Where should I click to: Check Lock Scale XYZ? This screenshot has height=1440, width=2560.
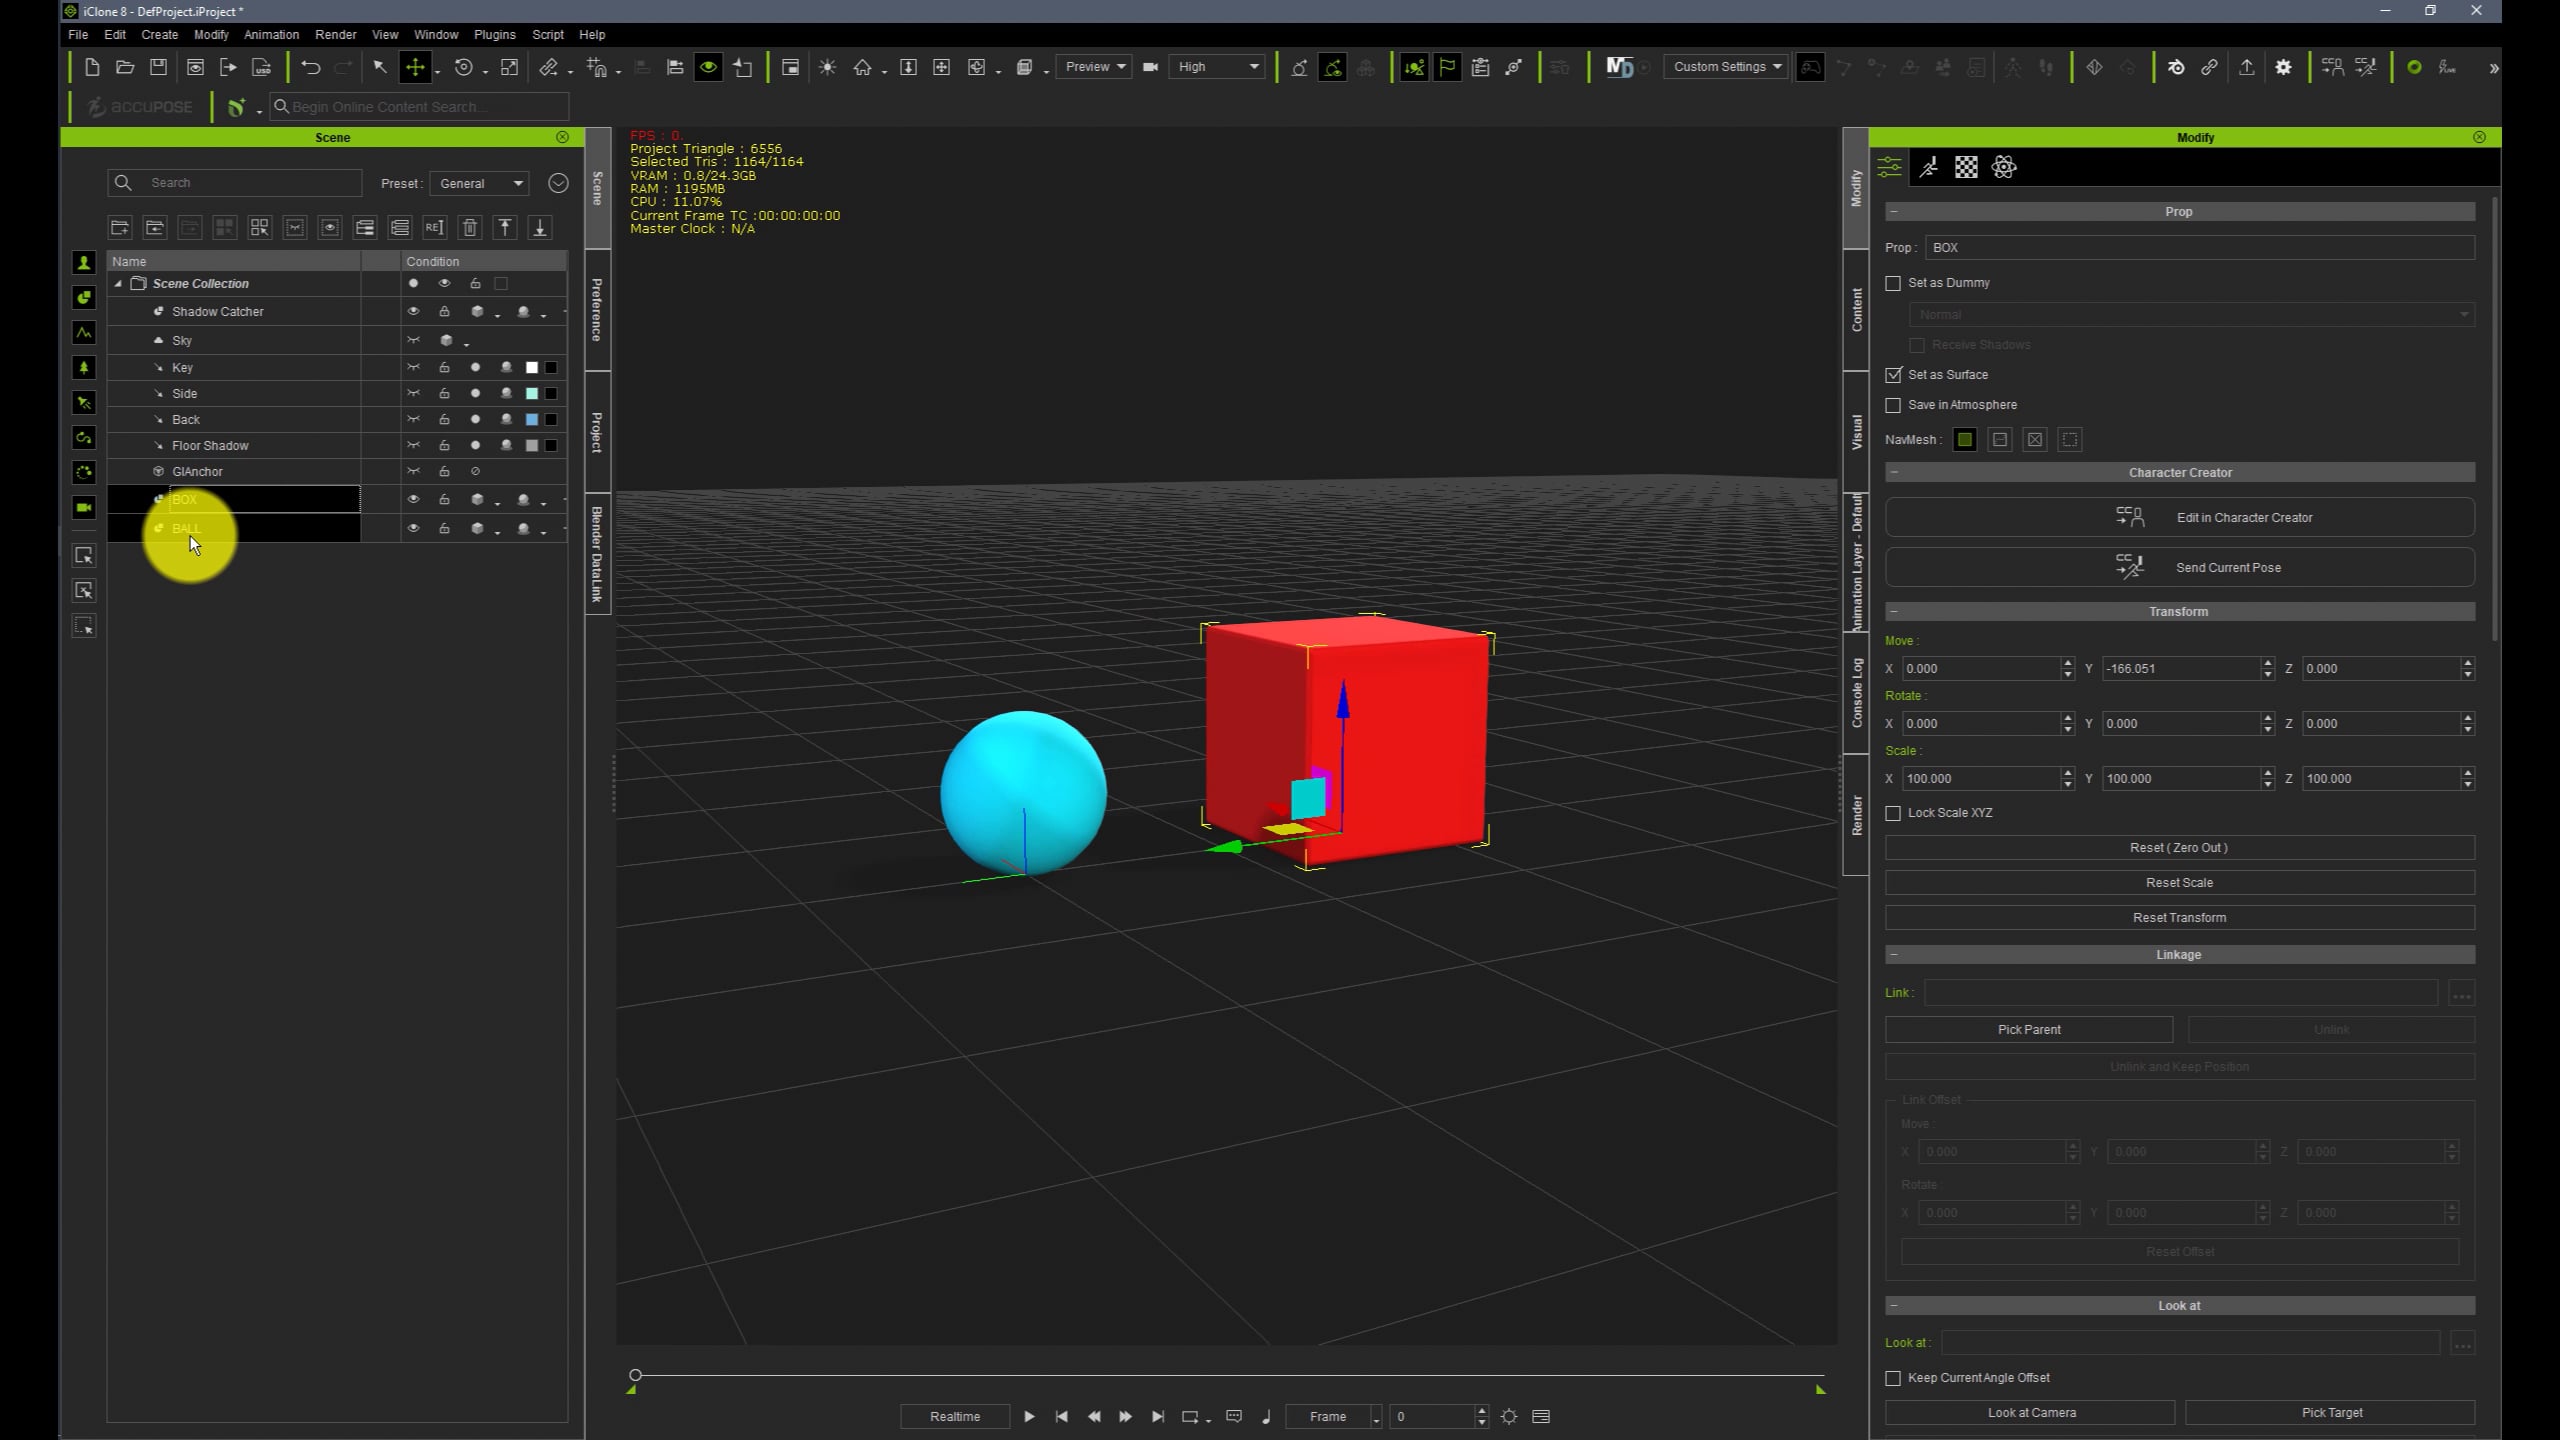pyautogui.click(x=1893, y=813)
